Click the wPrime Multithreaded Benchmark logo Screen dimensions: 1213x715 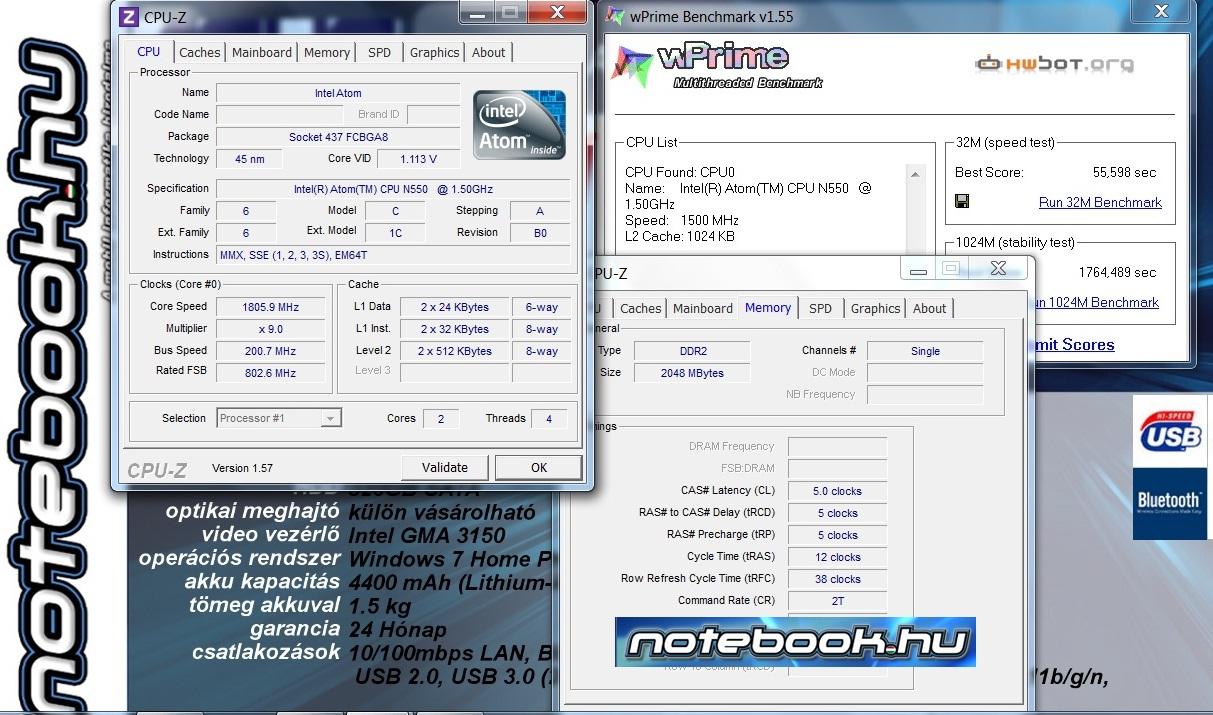[x=717, y=67]
